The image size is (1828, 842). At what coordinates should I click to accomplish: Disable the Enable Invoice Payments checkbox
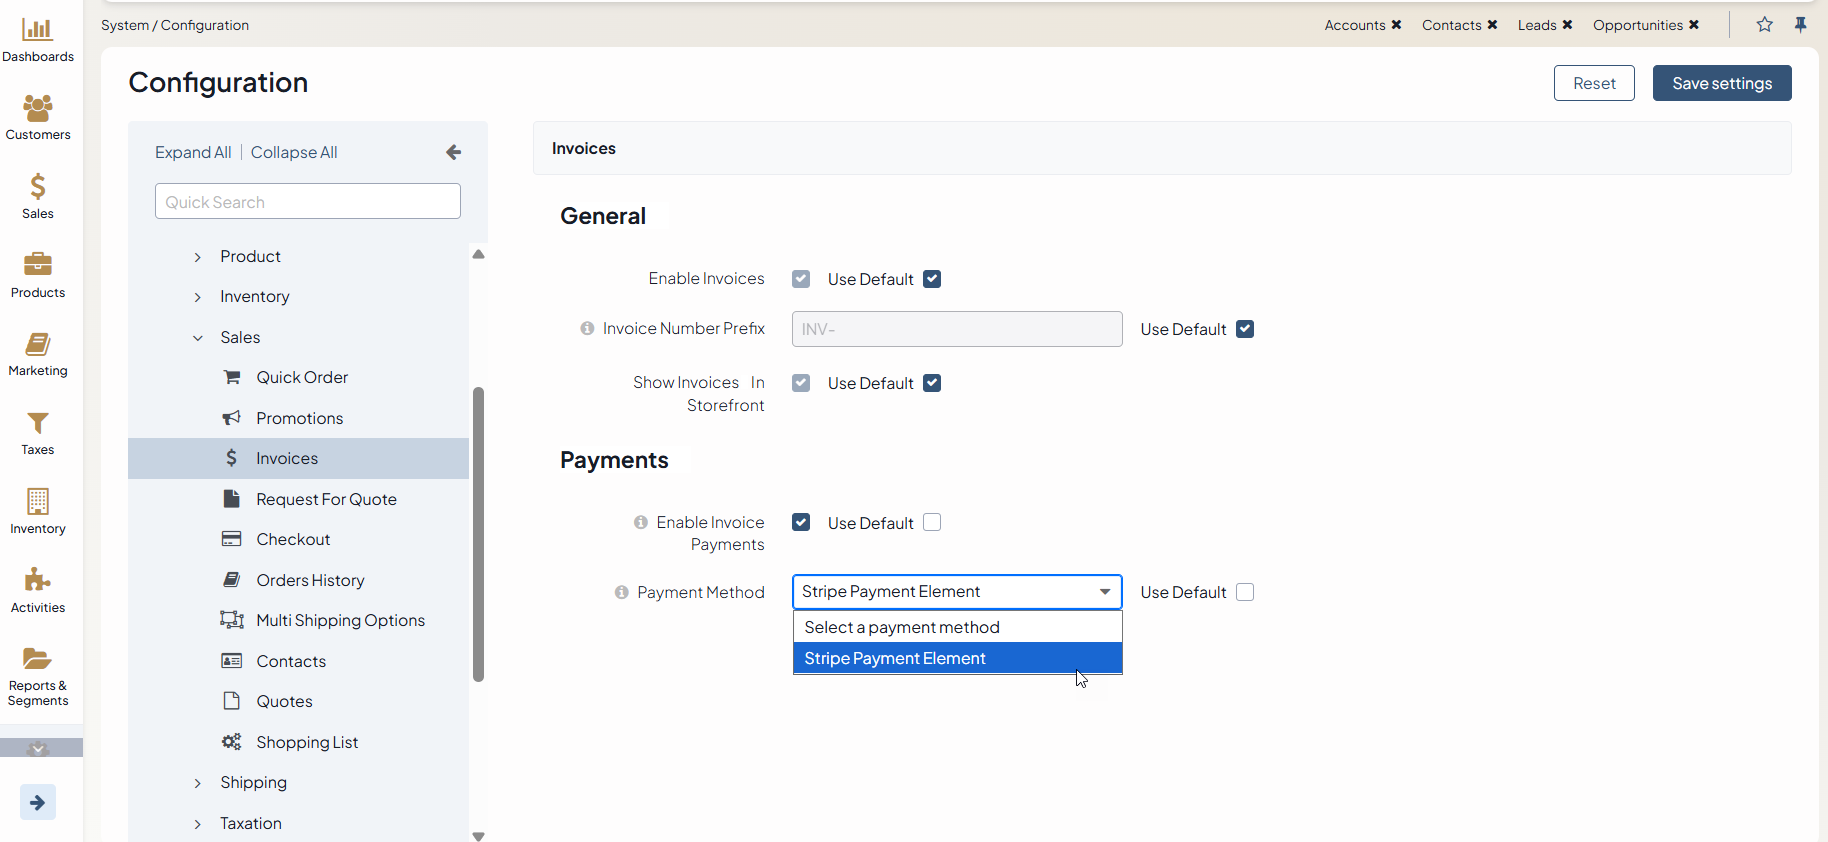[801, 522]
